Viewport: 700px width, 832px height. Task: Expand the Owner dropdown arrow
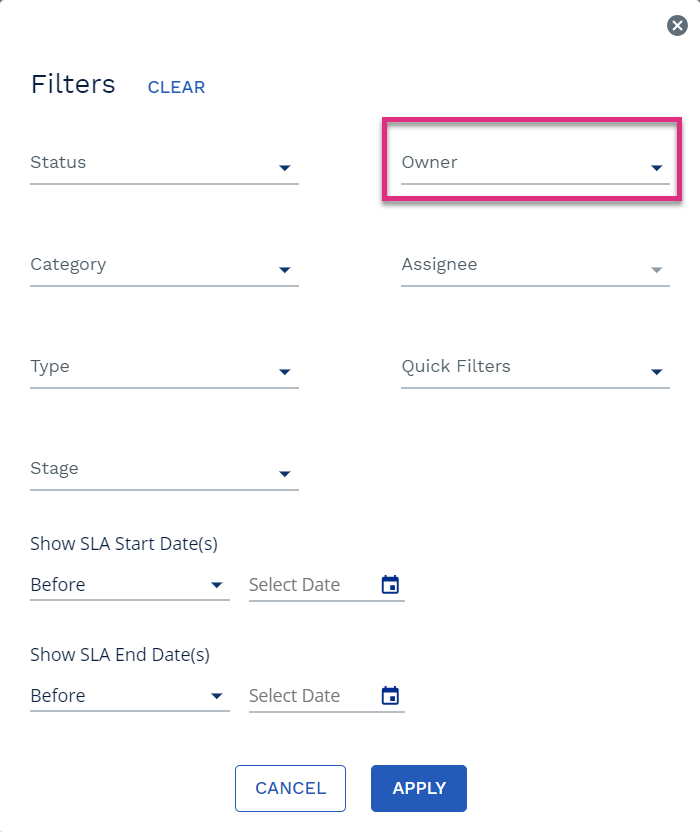click(657, 168)
